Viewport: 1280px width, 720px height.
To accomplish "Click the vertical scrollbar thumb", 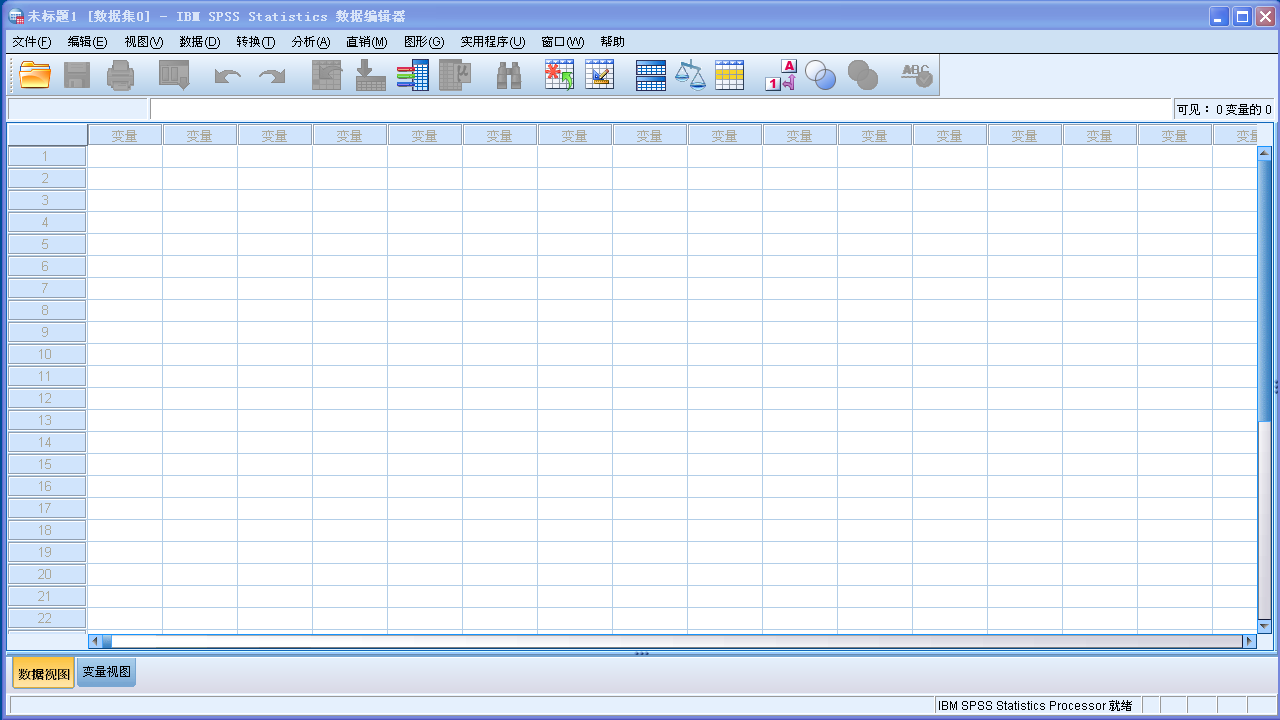I will (x=1264, y=291).
